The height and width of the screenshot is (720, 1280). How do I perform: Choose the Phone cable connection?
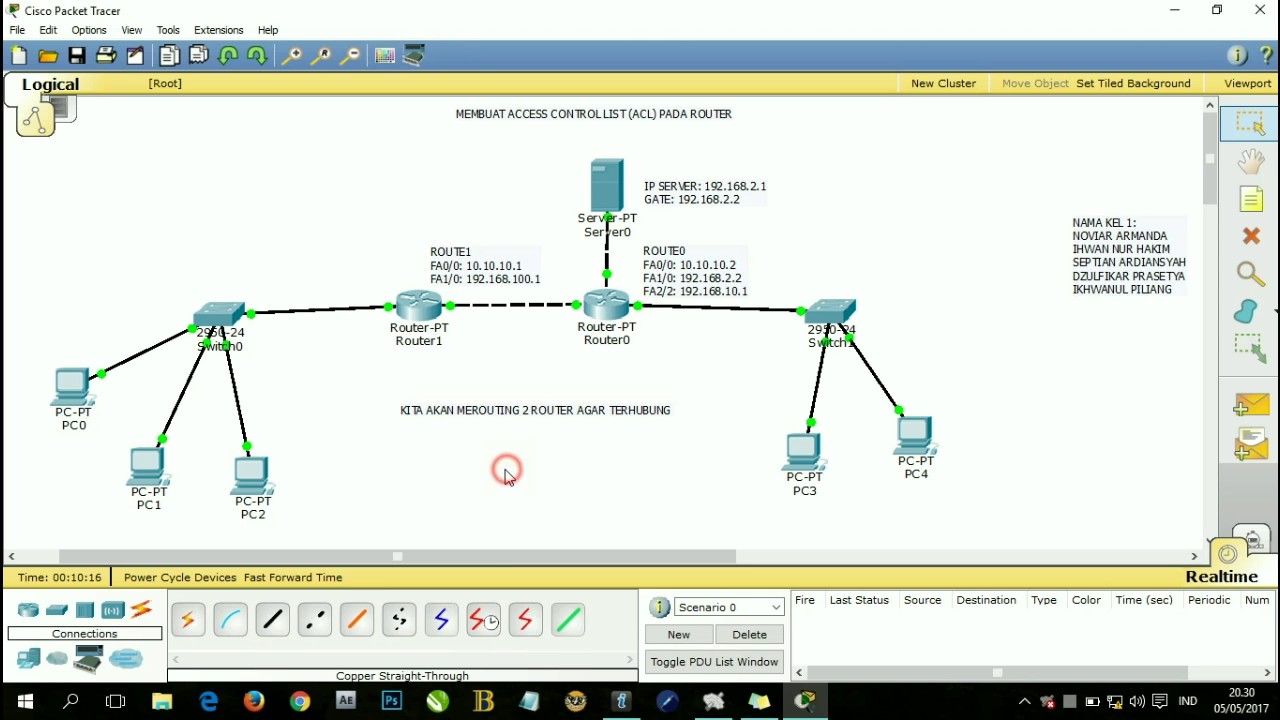(x=399, y=621)
